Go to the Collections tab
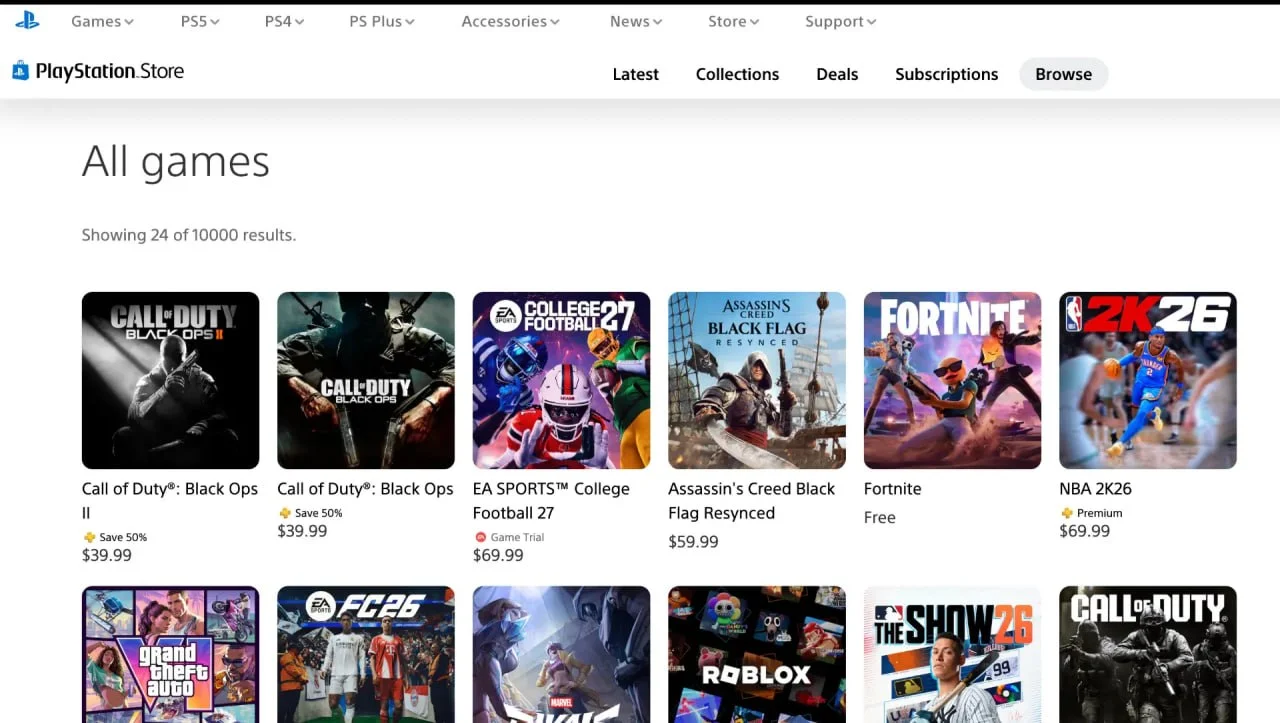1280x723 pixels. coord(737,74)
